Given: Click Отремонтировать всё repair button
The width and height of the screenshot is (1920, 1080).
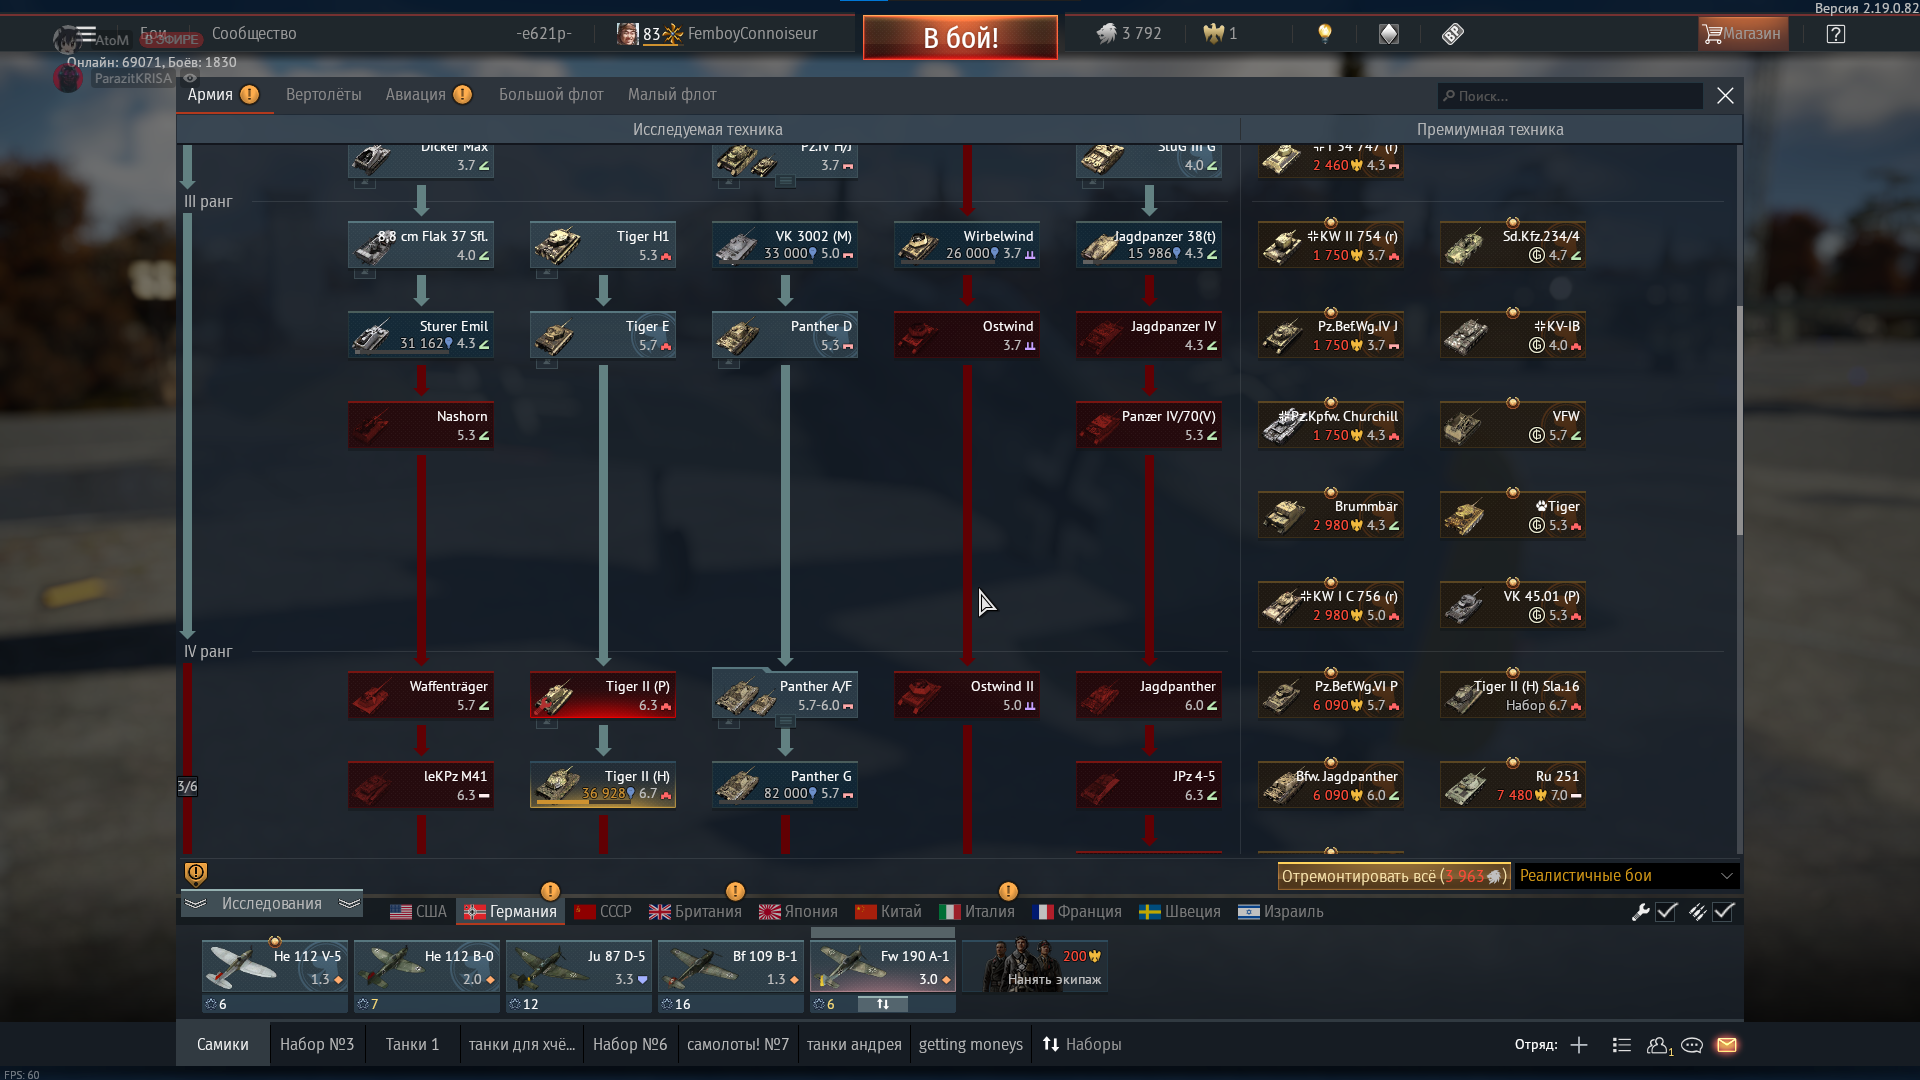Looking at the screenshot, I should coord(1393,876).
